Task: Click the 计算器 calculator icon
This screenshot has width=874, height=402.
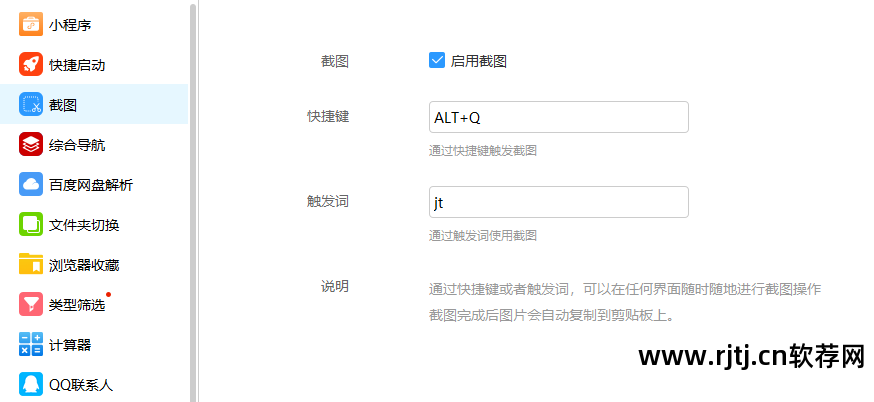Action: (x=31, y=345)
